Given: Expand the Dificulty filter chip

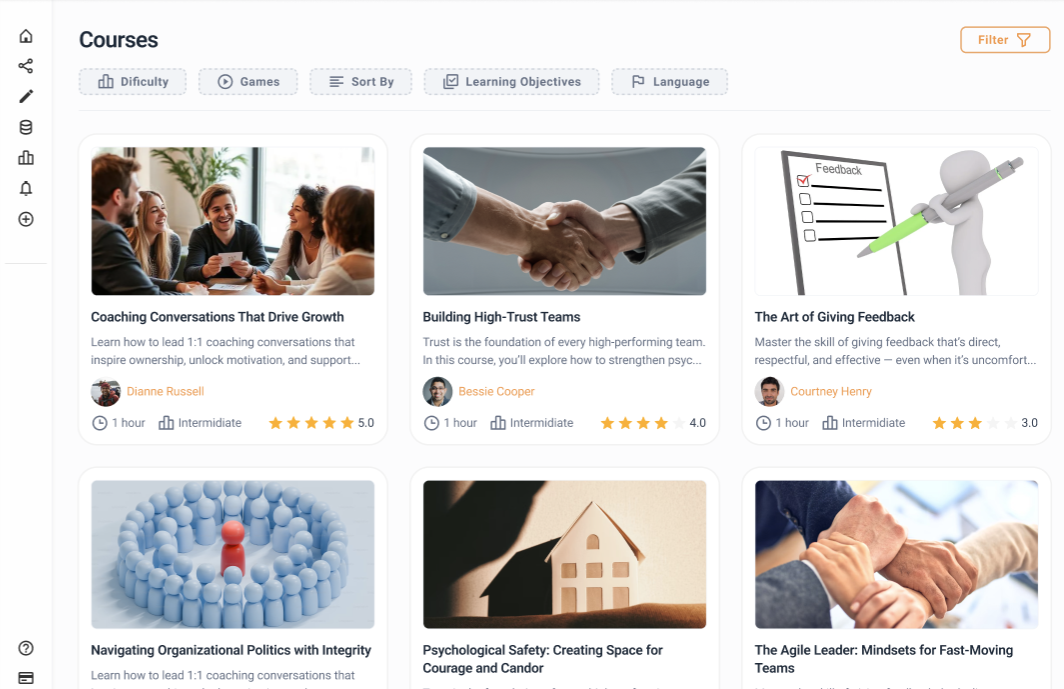Looking at the screenshot, I should [133, 81].
